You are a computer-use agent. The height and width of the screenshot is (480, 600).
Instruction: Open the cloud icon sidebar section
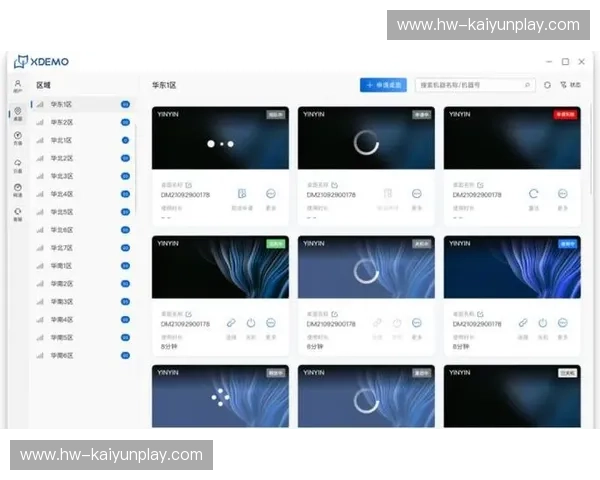click(18, 166)
